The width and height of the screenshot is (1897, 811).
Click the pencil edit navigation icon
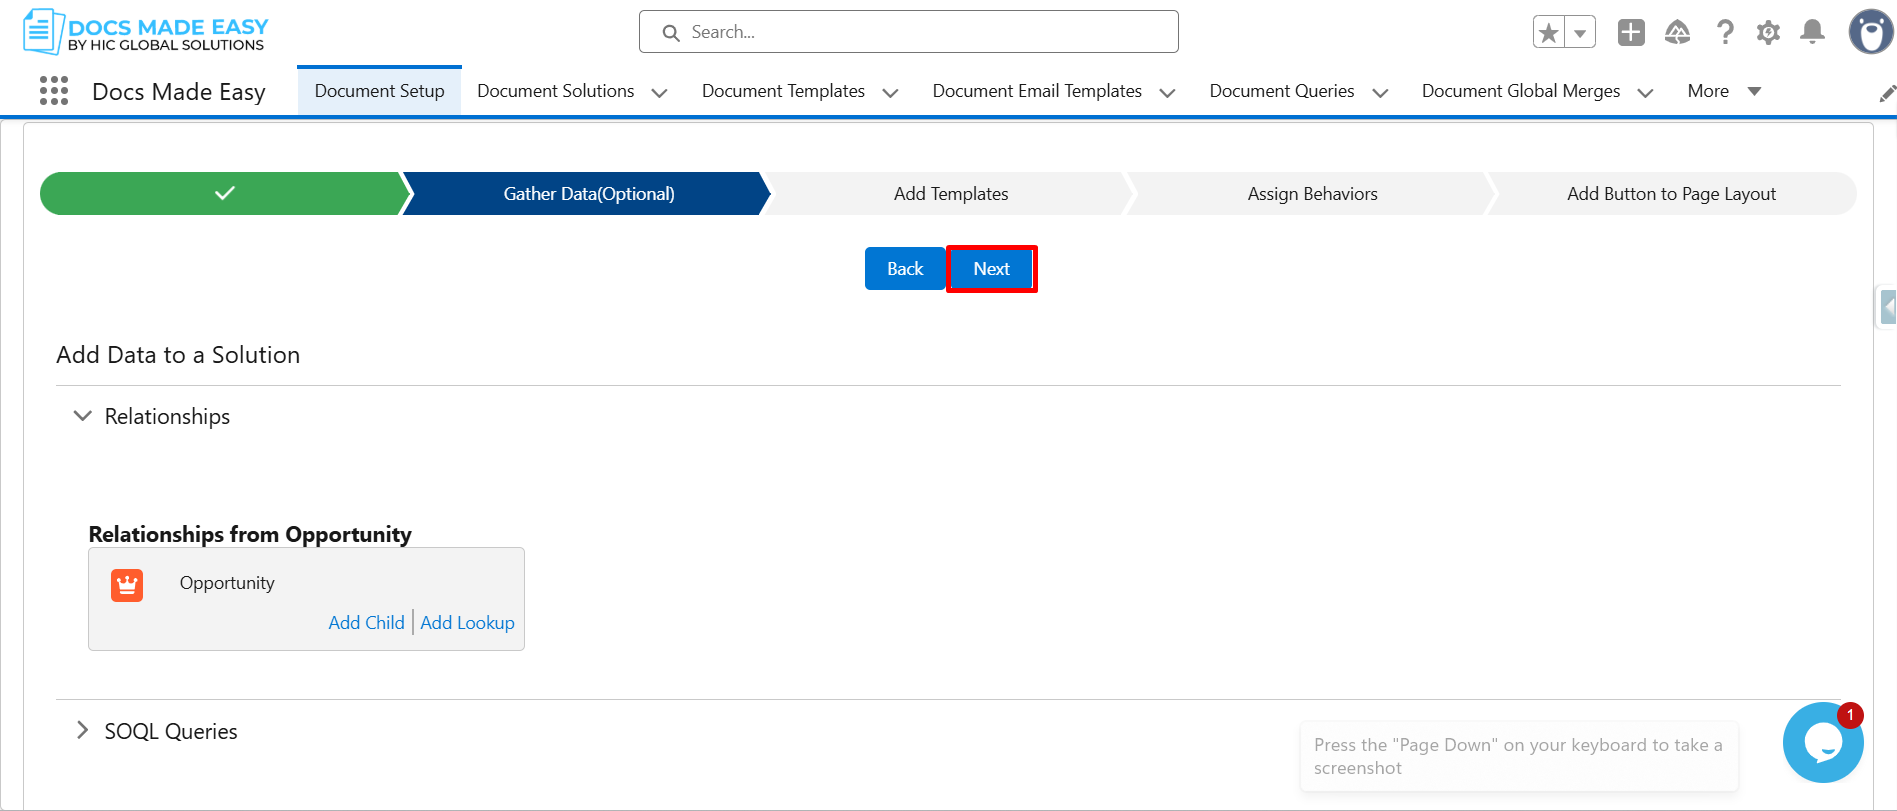tap(1887, 93)
